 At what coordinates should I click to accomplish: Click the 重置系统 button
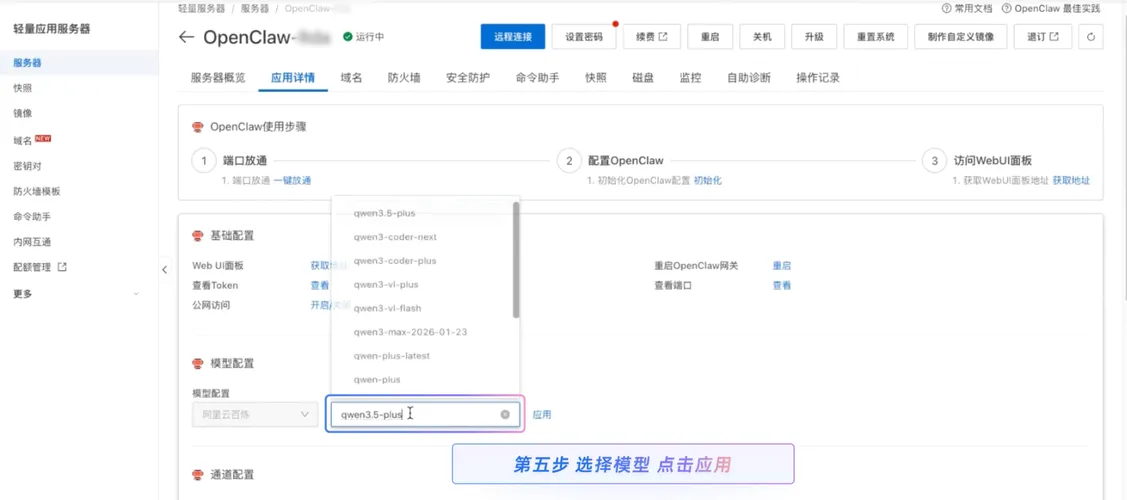pyautogui.click(x=875, y=37)
